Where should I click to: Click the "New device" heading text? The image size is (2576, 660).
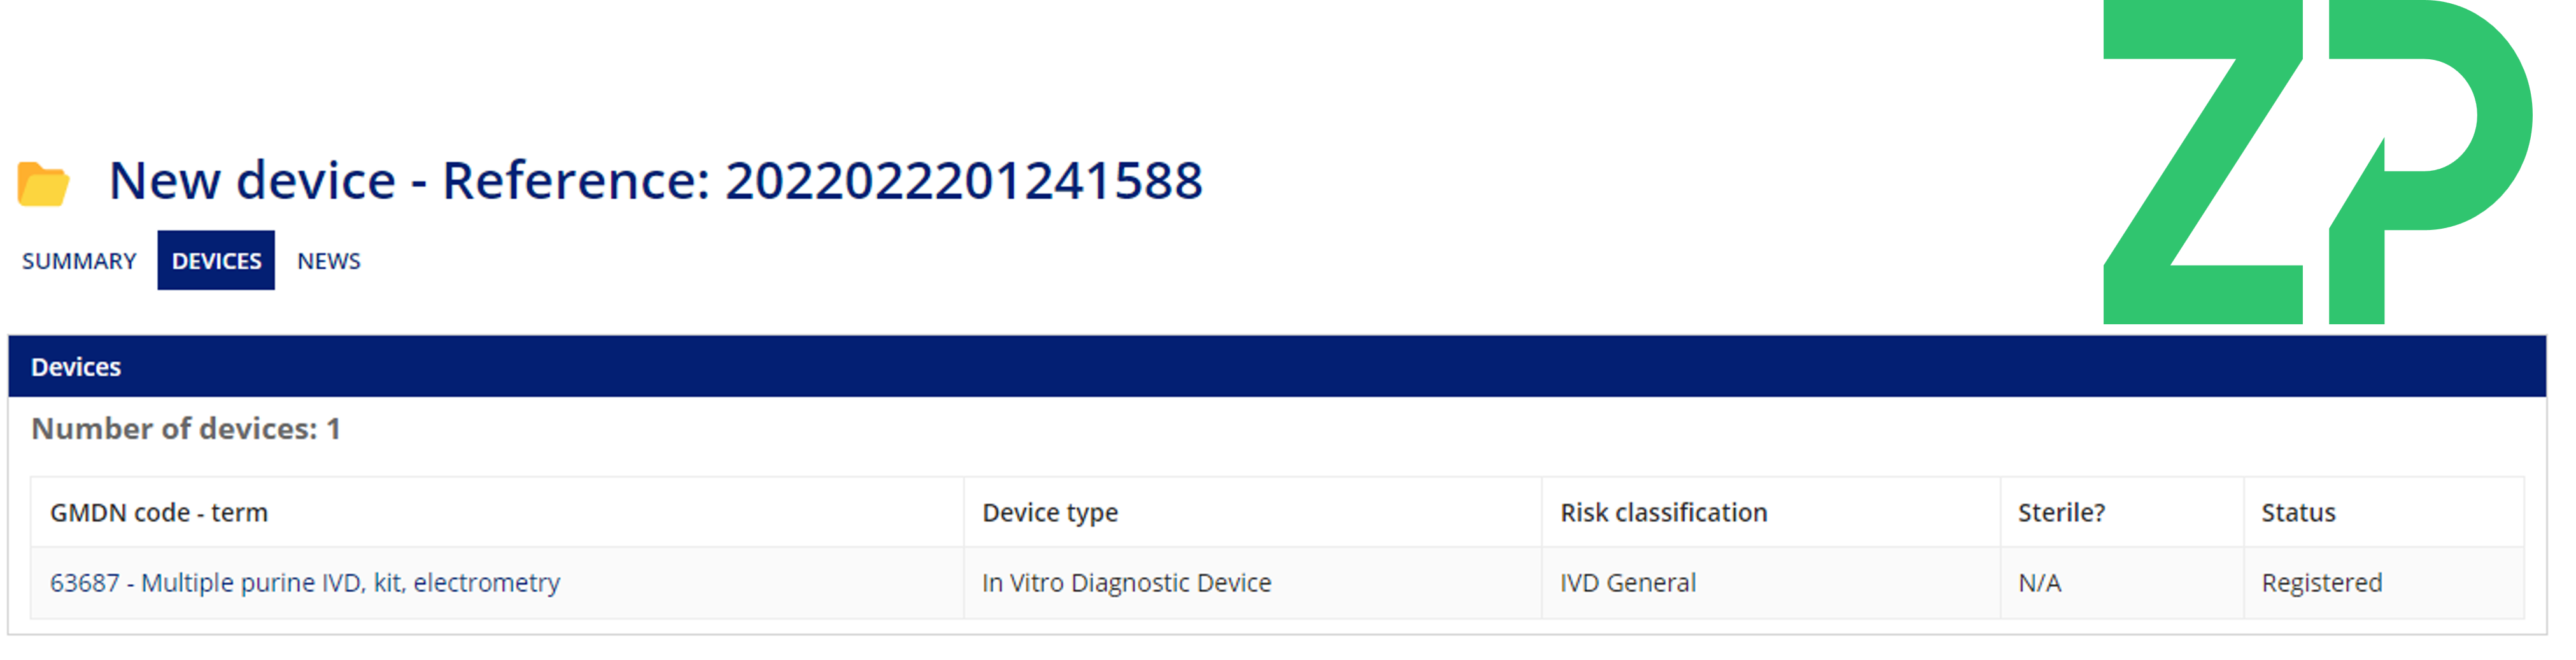pos(252,181)
